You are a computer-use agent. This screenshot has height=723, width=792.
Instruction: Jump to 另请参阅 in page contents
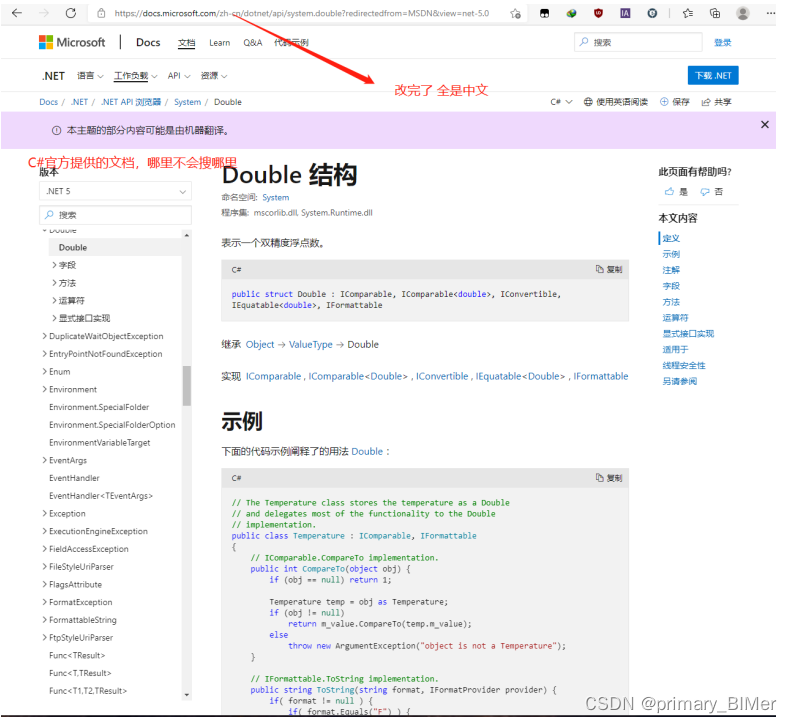(x=679, y=381)
